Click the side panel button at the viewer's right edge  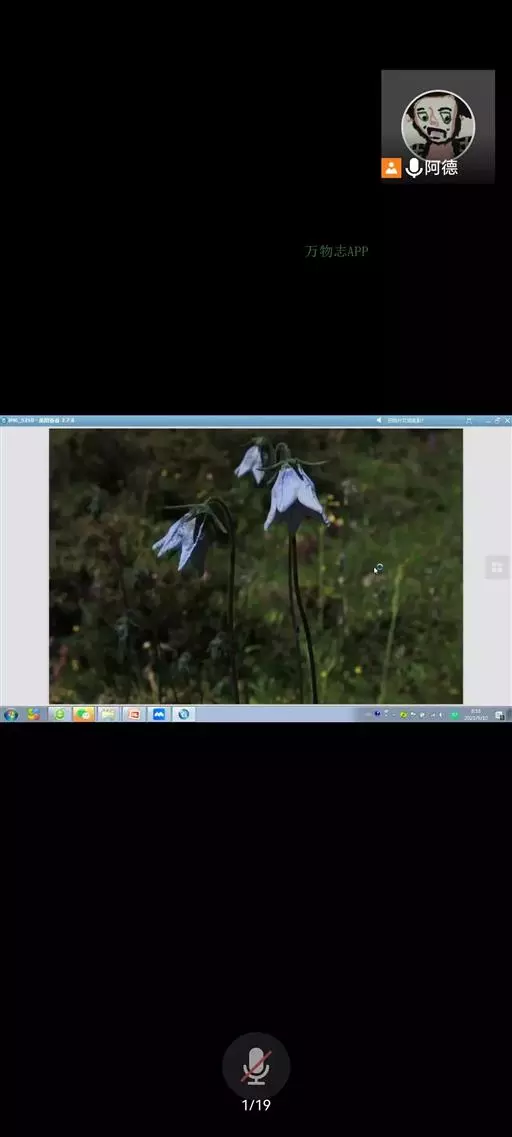(x=497, y=567)
